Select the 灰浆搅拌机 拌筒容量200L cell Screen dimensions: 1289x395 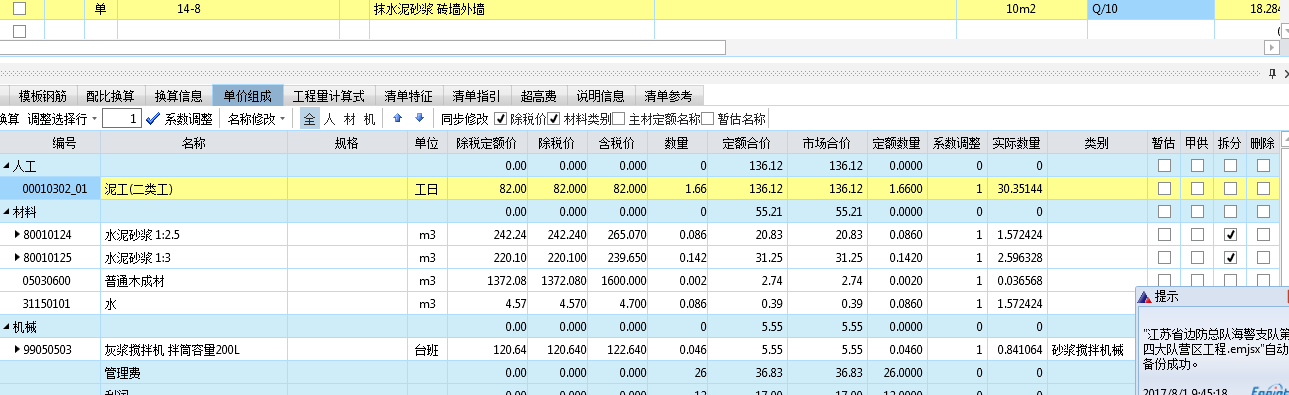[x=194, y=349]
